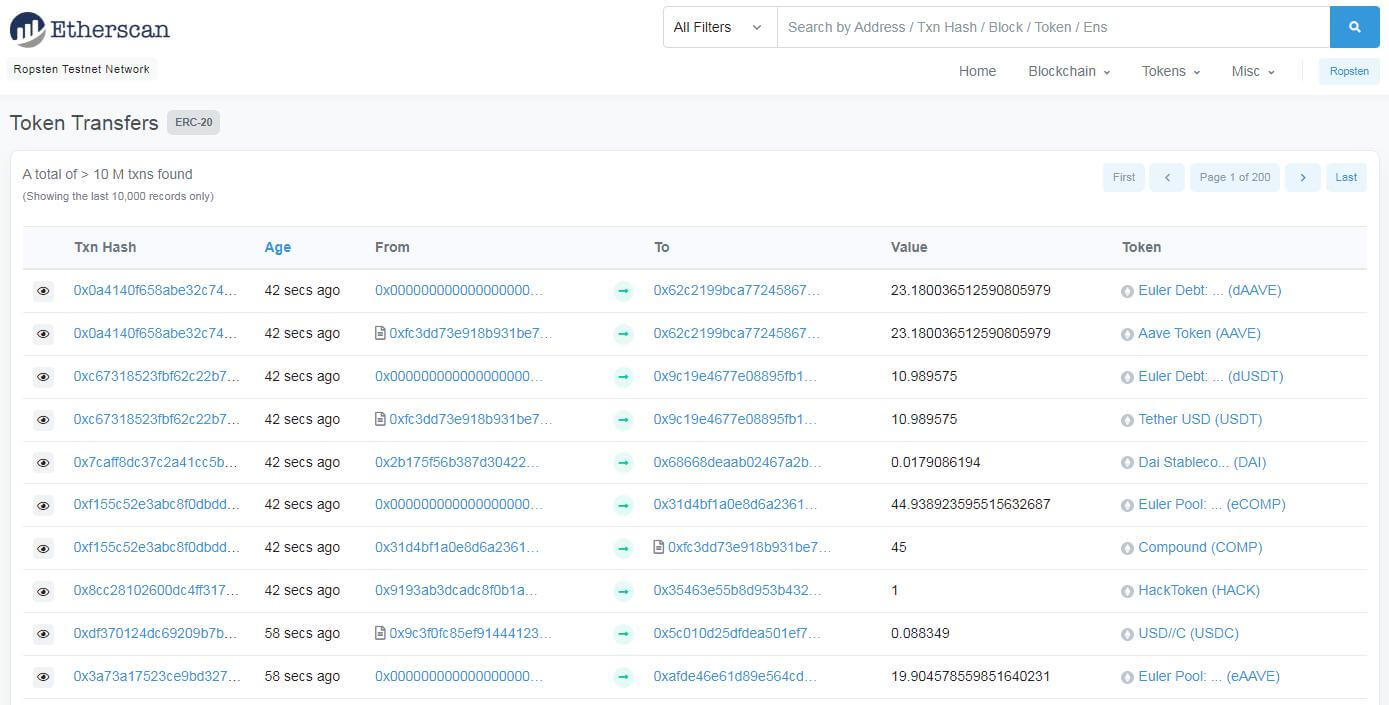Click the Age column header
This screenshot has width=1389, height=705.
277,247
